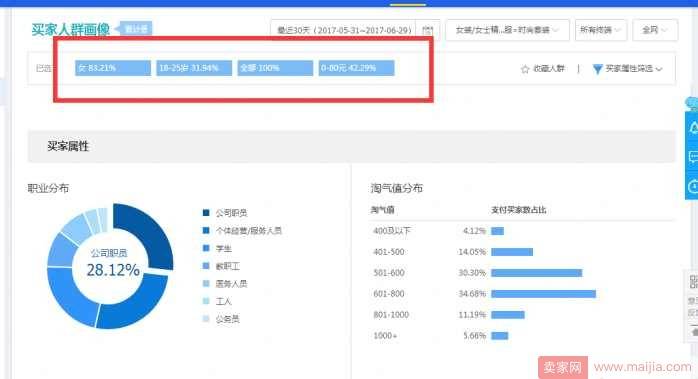Click the 18-25岁 31.94% filter tag
Viewport: 698px width, 379px height.
click(x=194, y=68)
